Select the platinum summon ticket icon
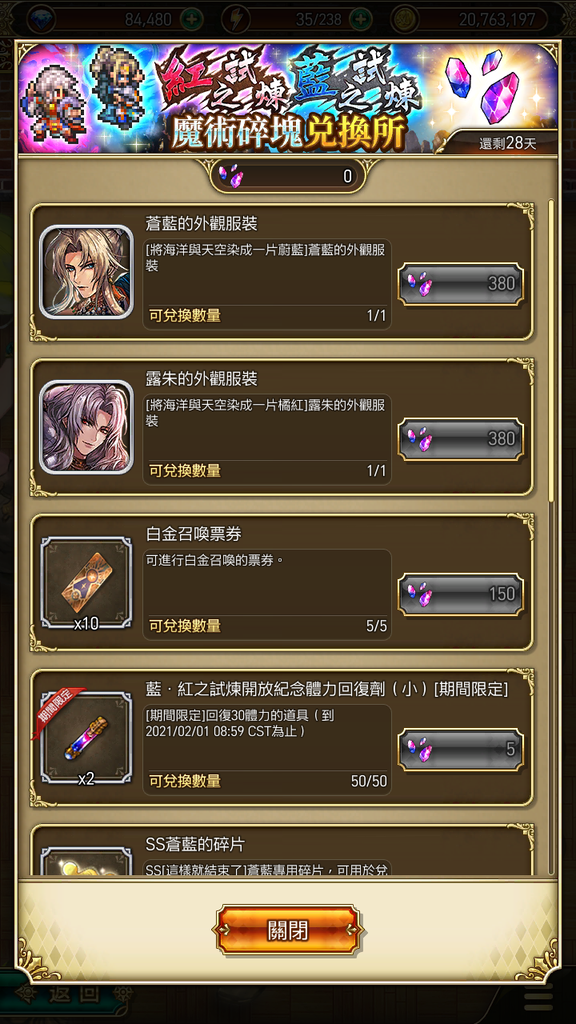Image resolution: width=576 pixels, height=1024 pixels. pos(86,583)
